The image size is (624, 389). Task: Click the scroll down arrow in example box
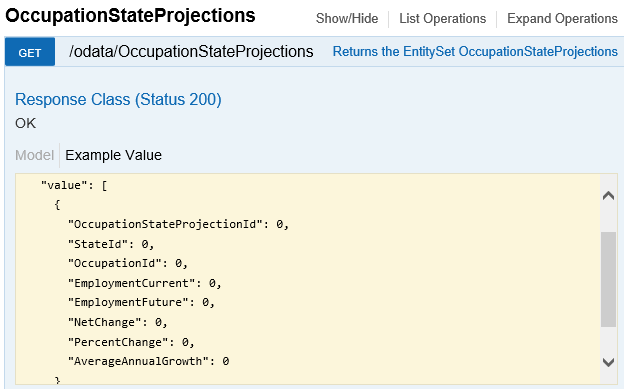608,362
